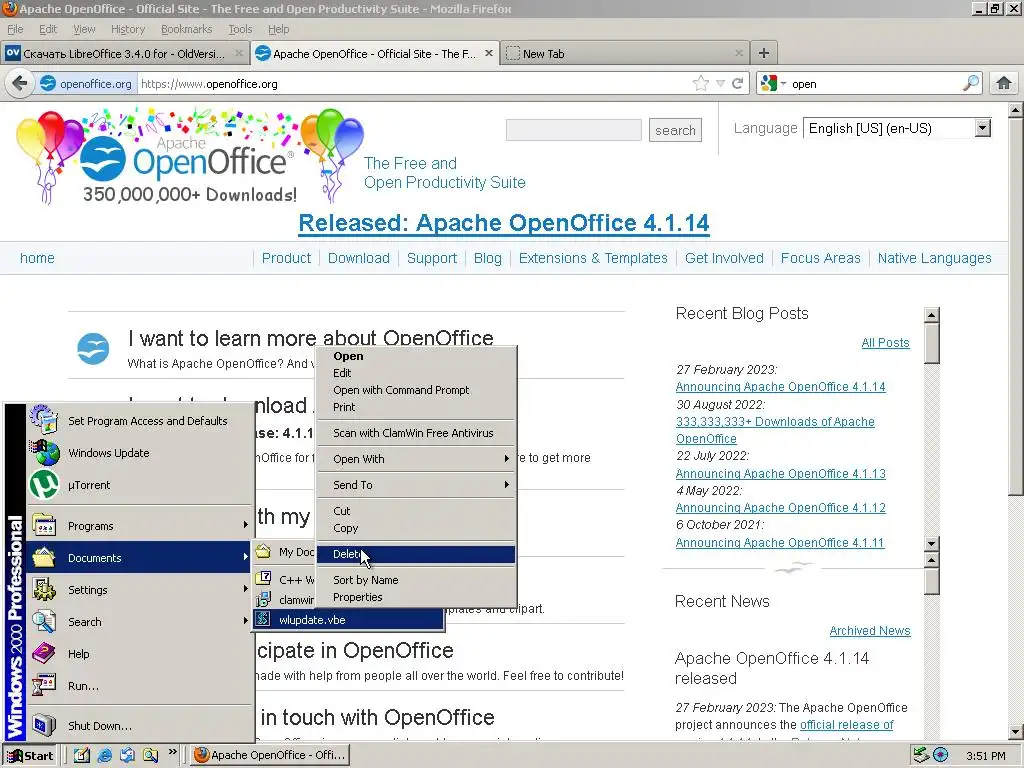The height and width of the screenshot is (768, 1024).
Task: Click the Show Desktop quick launch icon
Action: pyautogui.click(x=82, y=755)
